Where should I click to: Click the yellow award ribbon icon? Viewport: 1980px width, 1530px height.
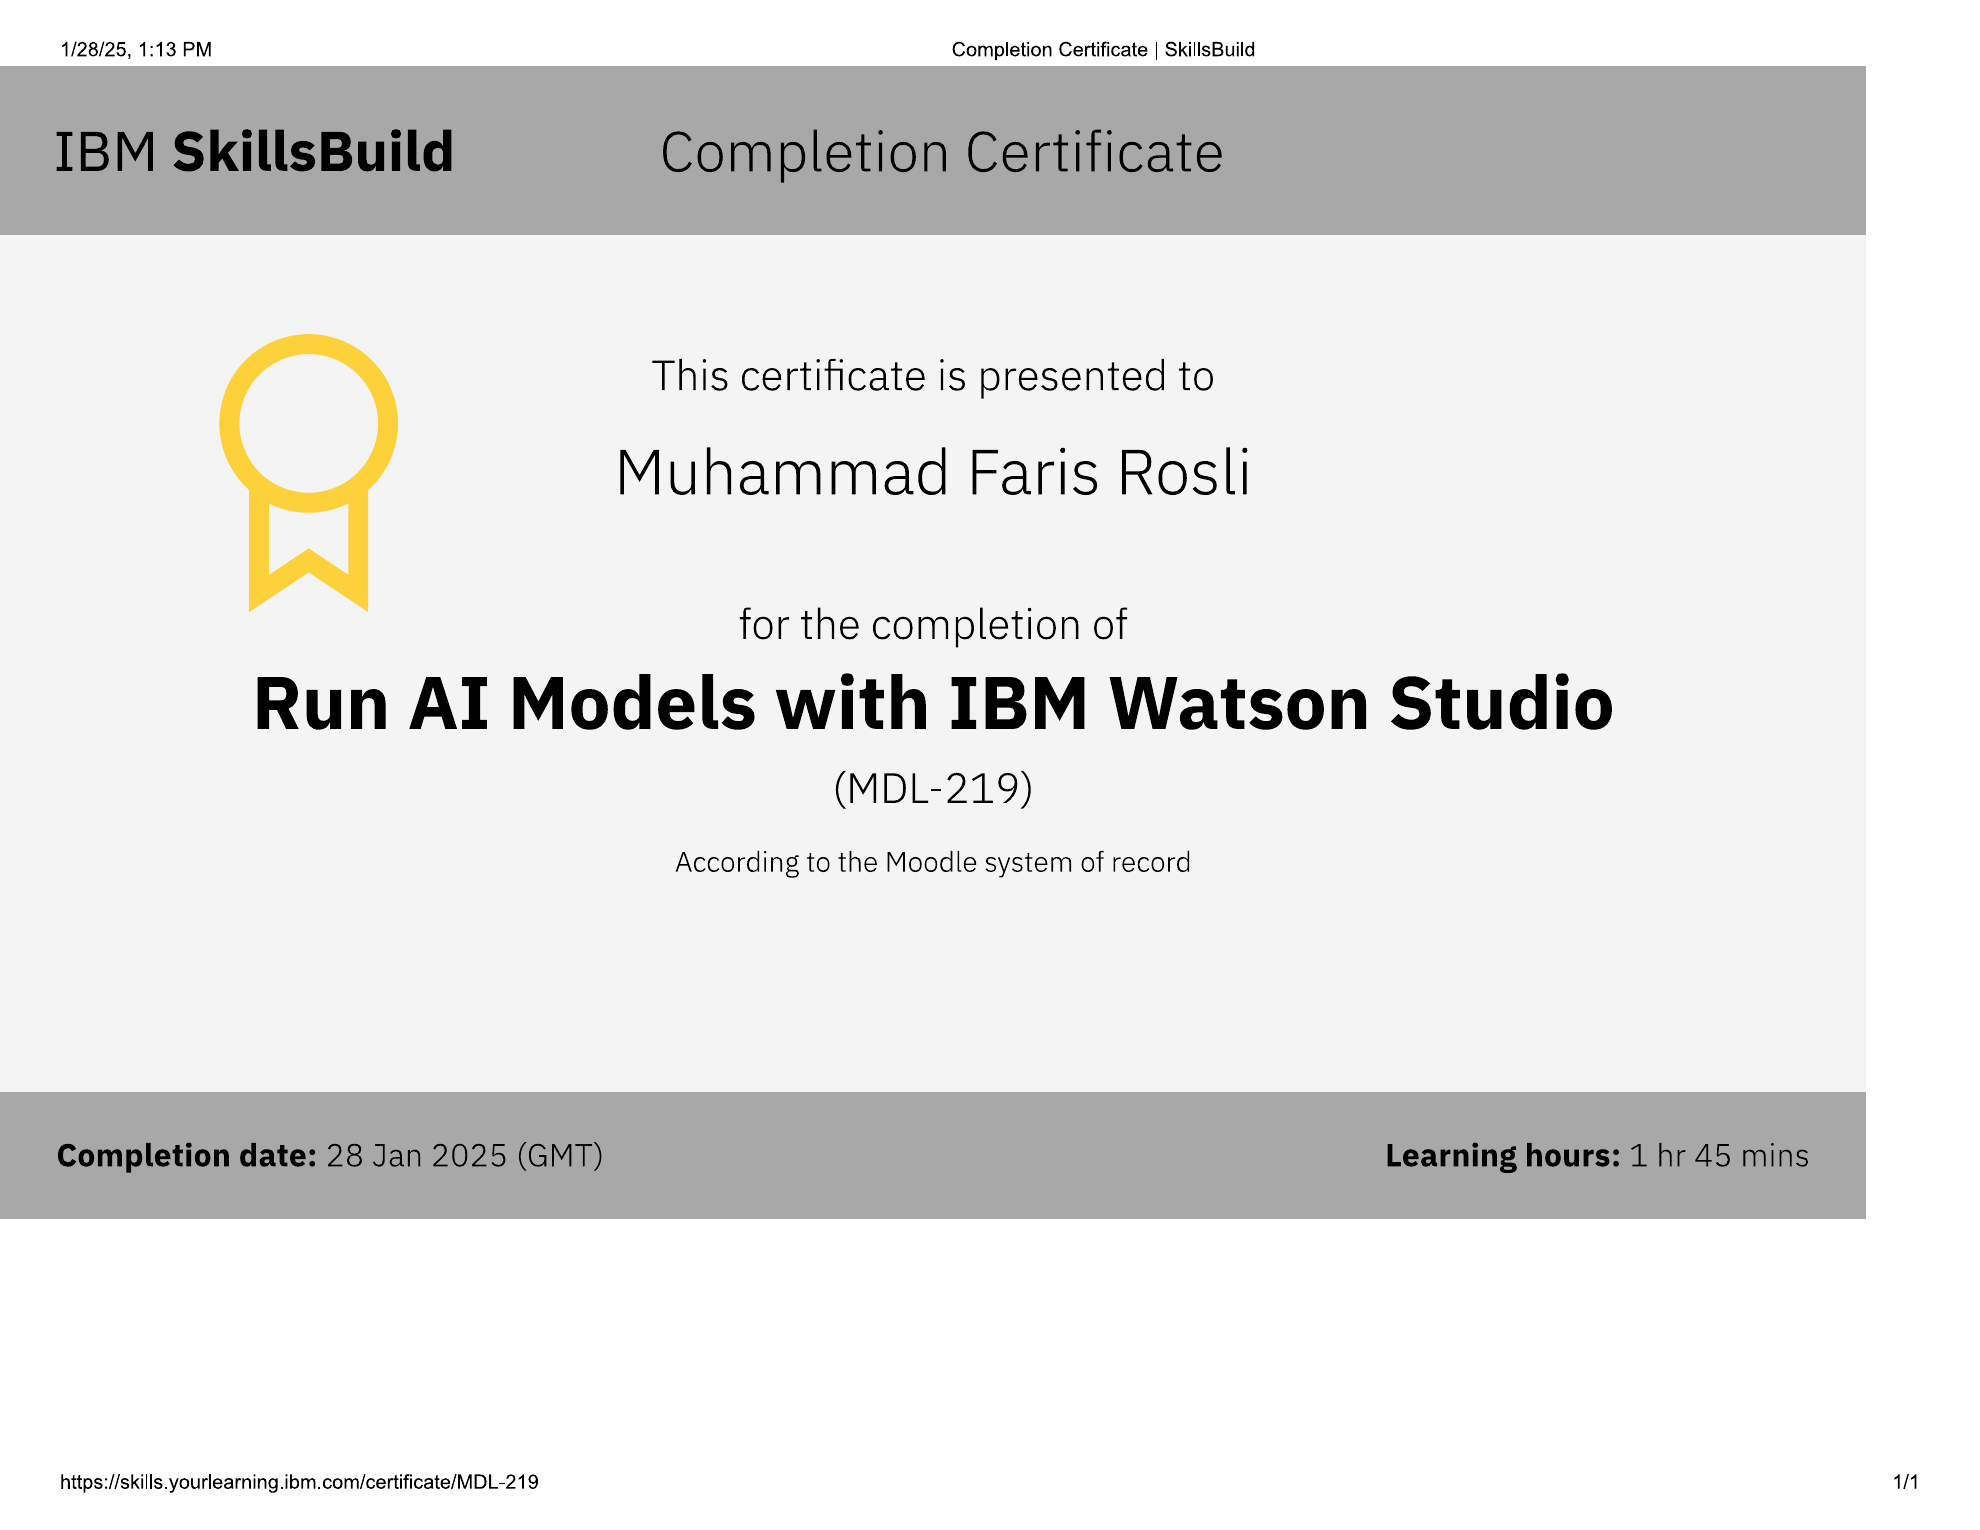(x=308, y=472)
